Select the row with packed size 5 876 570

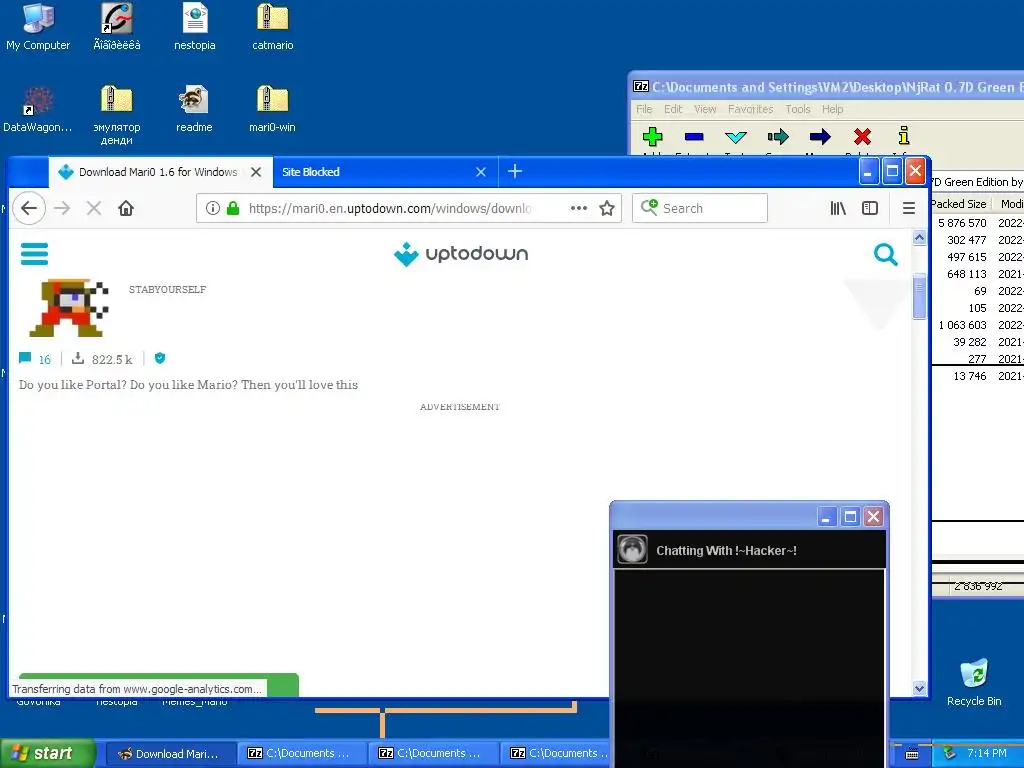point(977,223)
